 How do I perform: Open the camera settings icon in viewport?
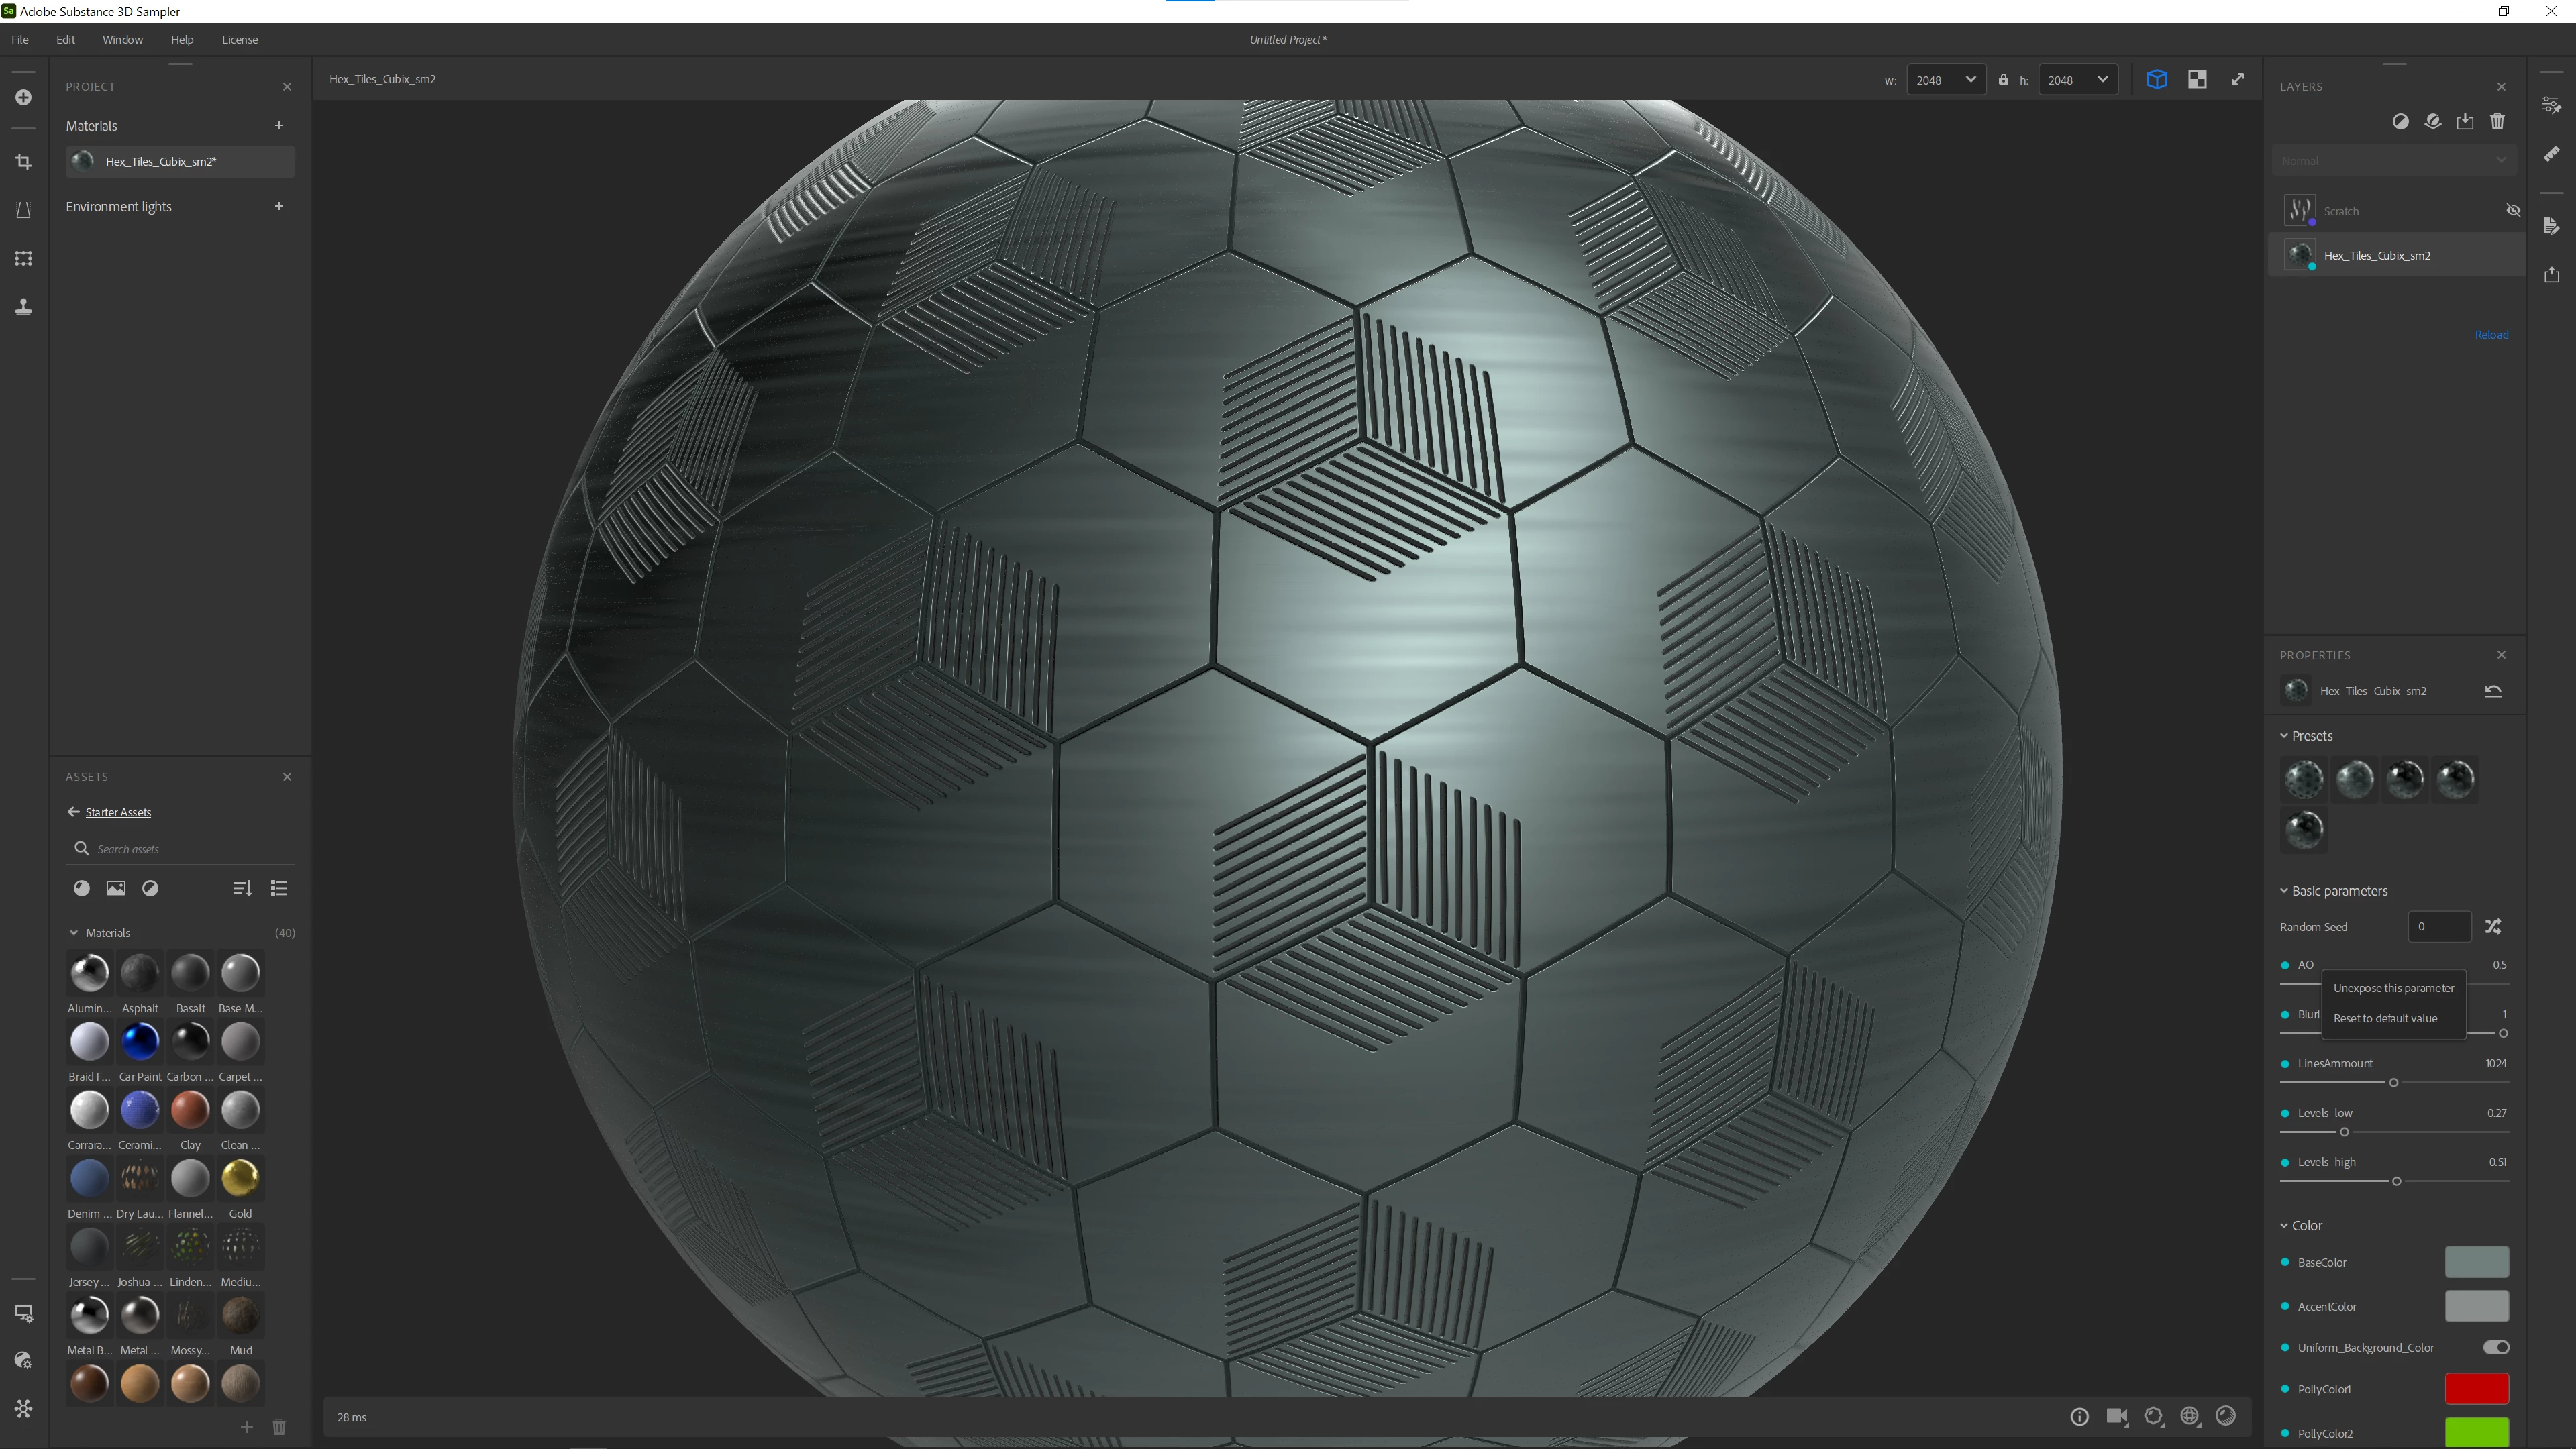coord(2116,1416)
